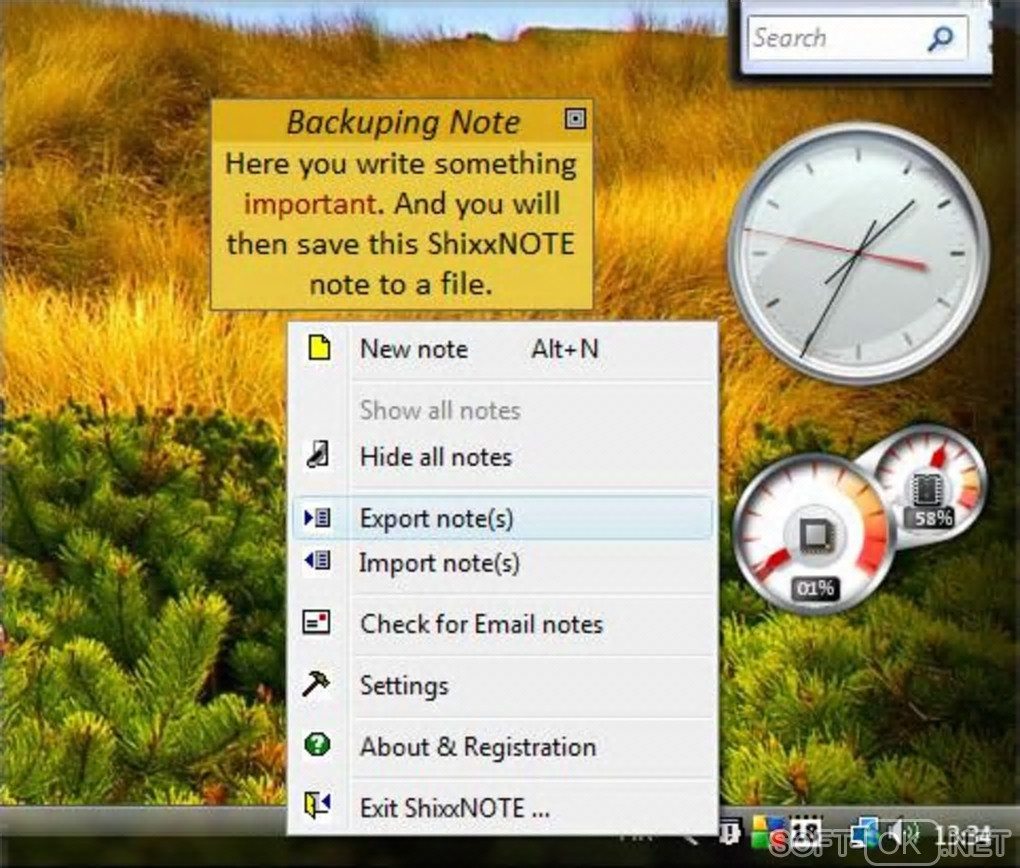Open About & Registration menu entry

[x=502, y=746]
